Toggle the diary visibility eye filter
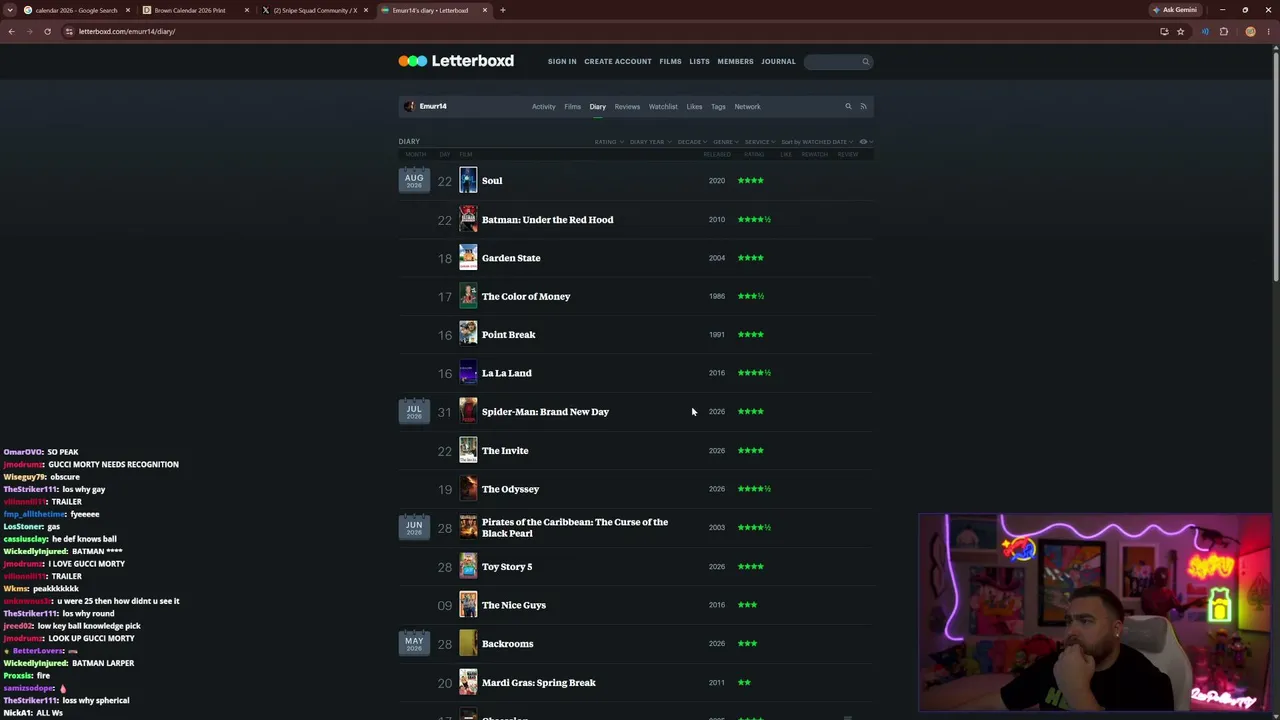 (x=865, y=142)
